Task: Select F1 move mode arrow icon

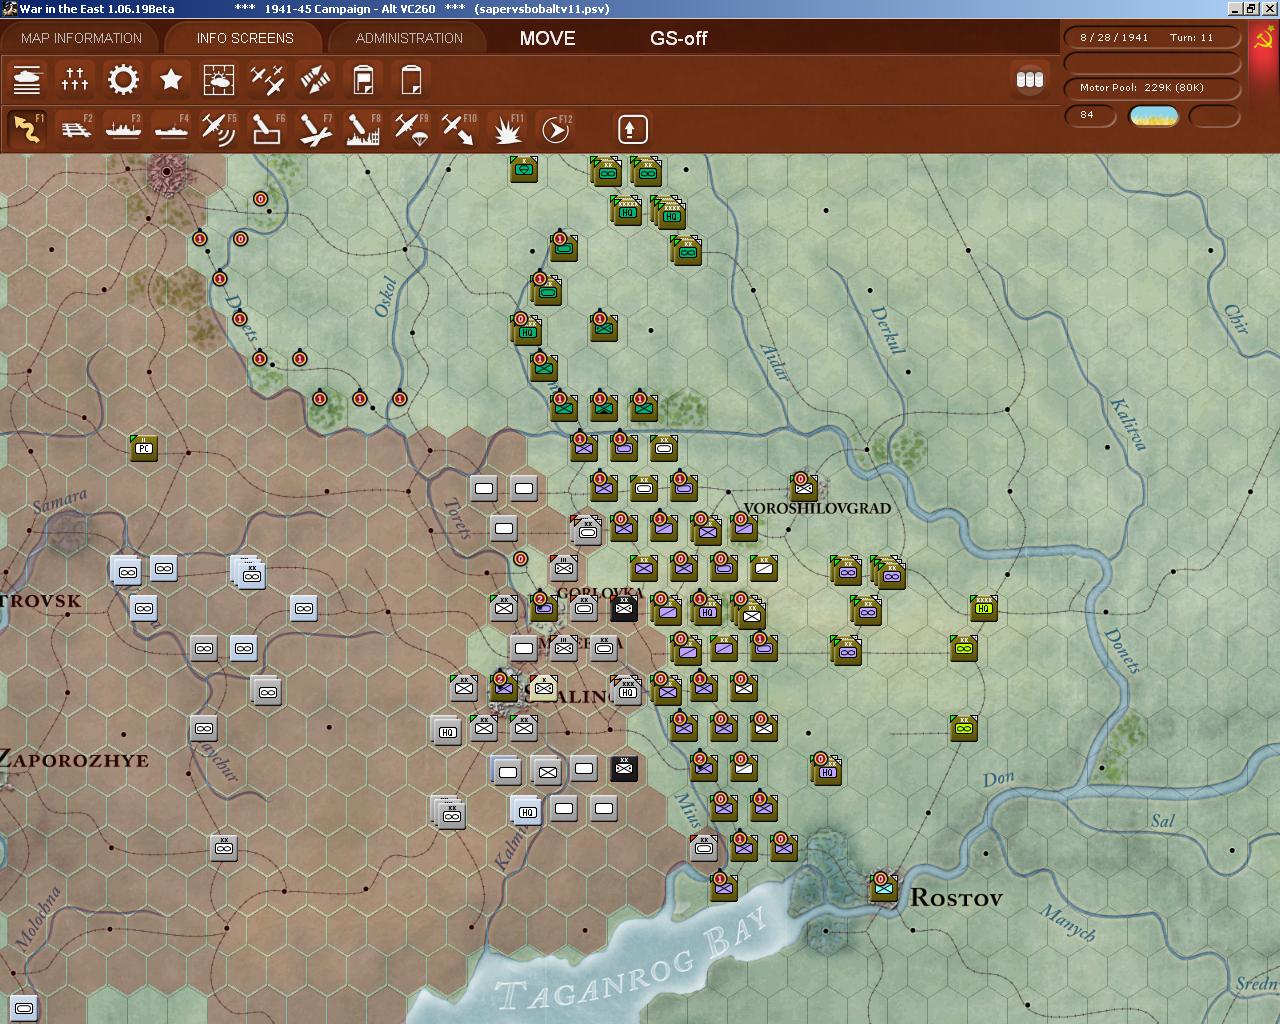Action: click(x=27, y=129)
